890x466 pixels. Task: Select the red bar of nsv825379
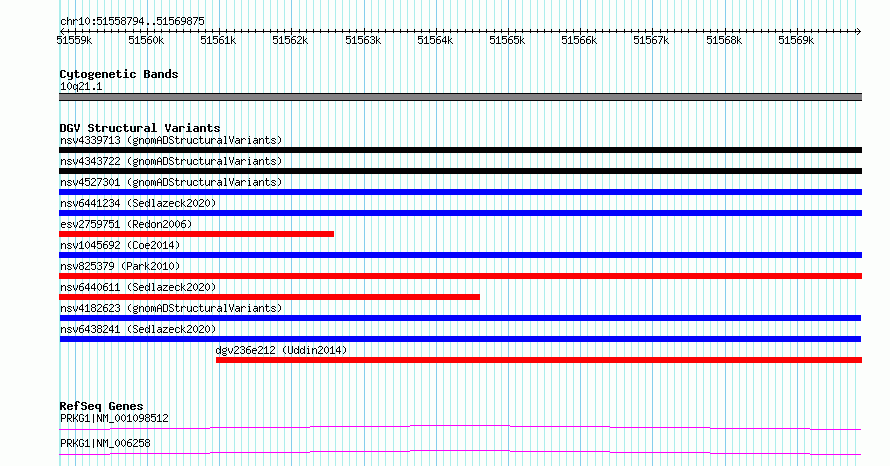click(460, 276)
